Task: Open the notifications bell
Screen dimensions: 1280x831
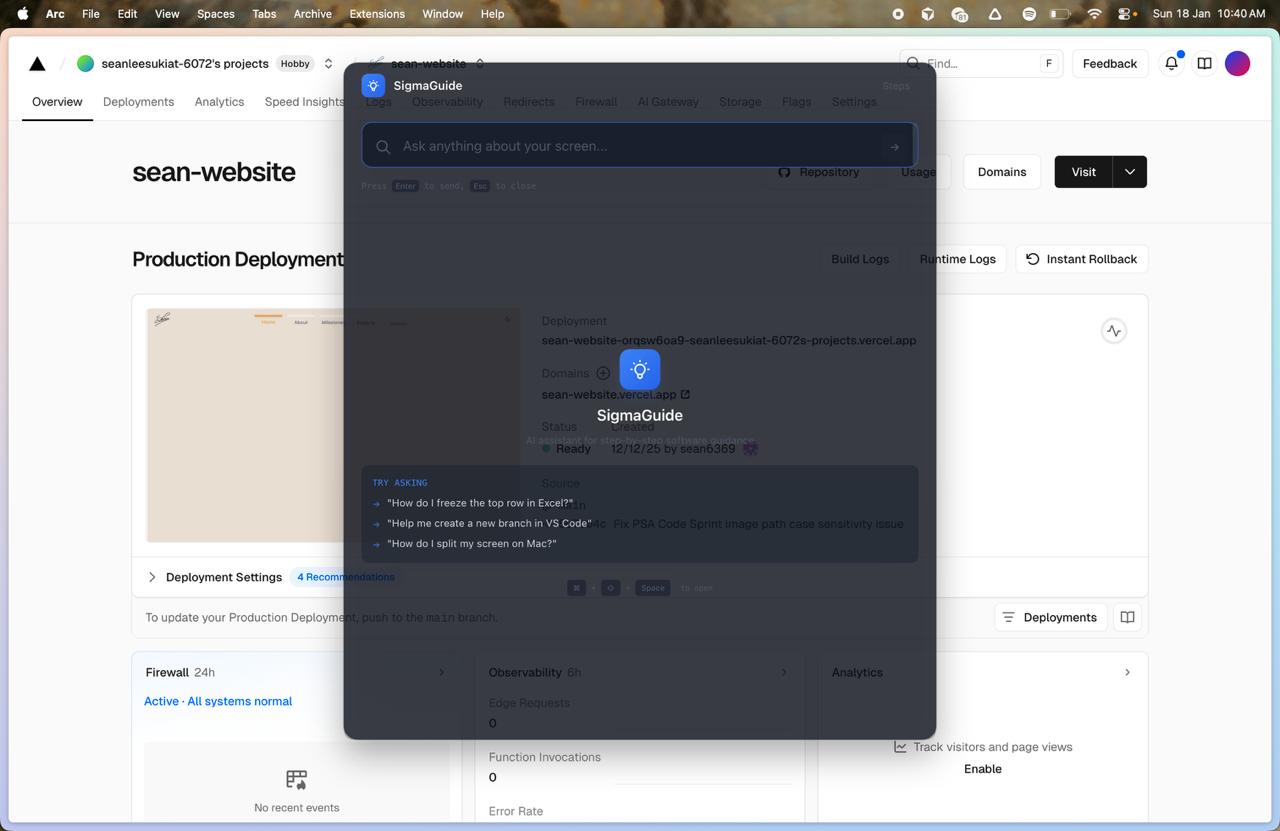Action: click(1171, 63)
